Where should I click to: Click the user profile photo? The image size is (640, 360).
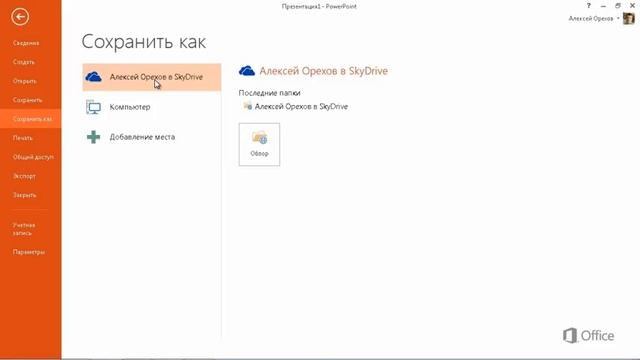point(629,18)
